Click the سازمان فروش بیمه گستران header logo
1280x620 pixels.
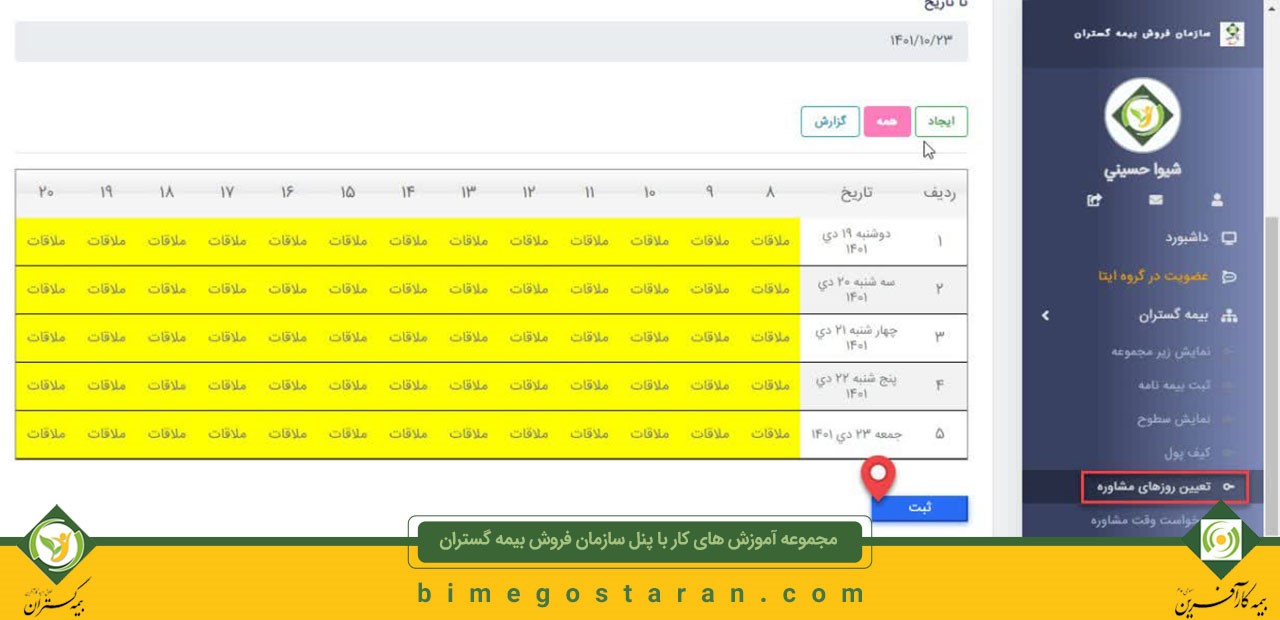pos(1233,33)
